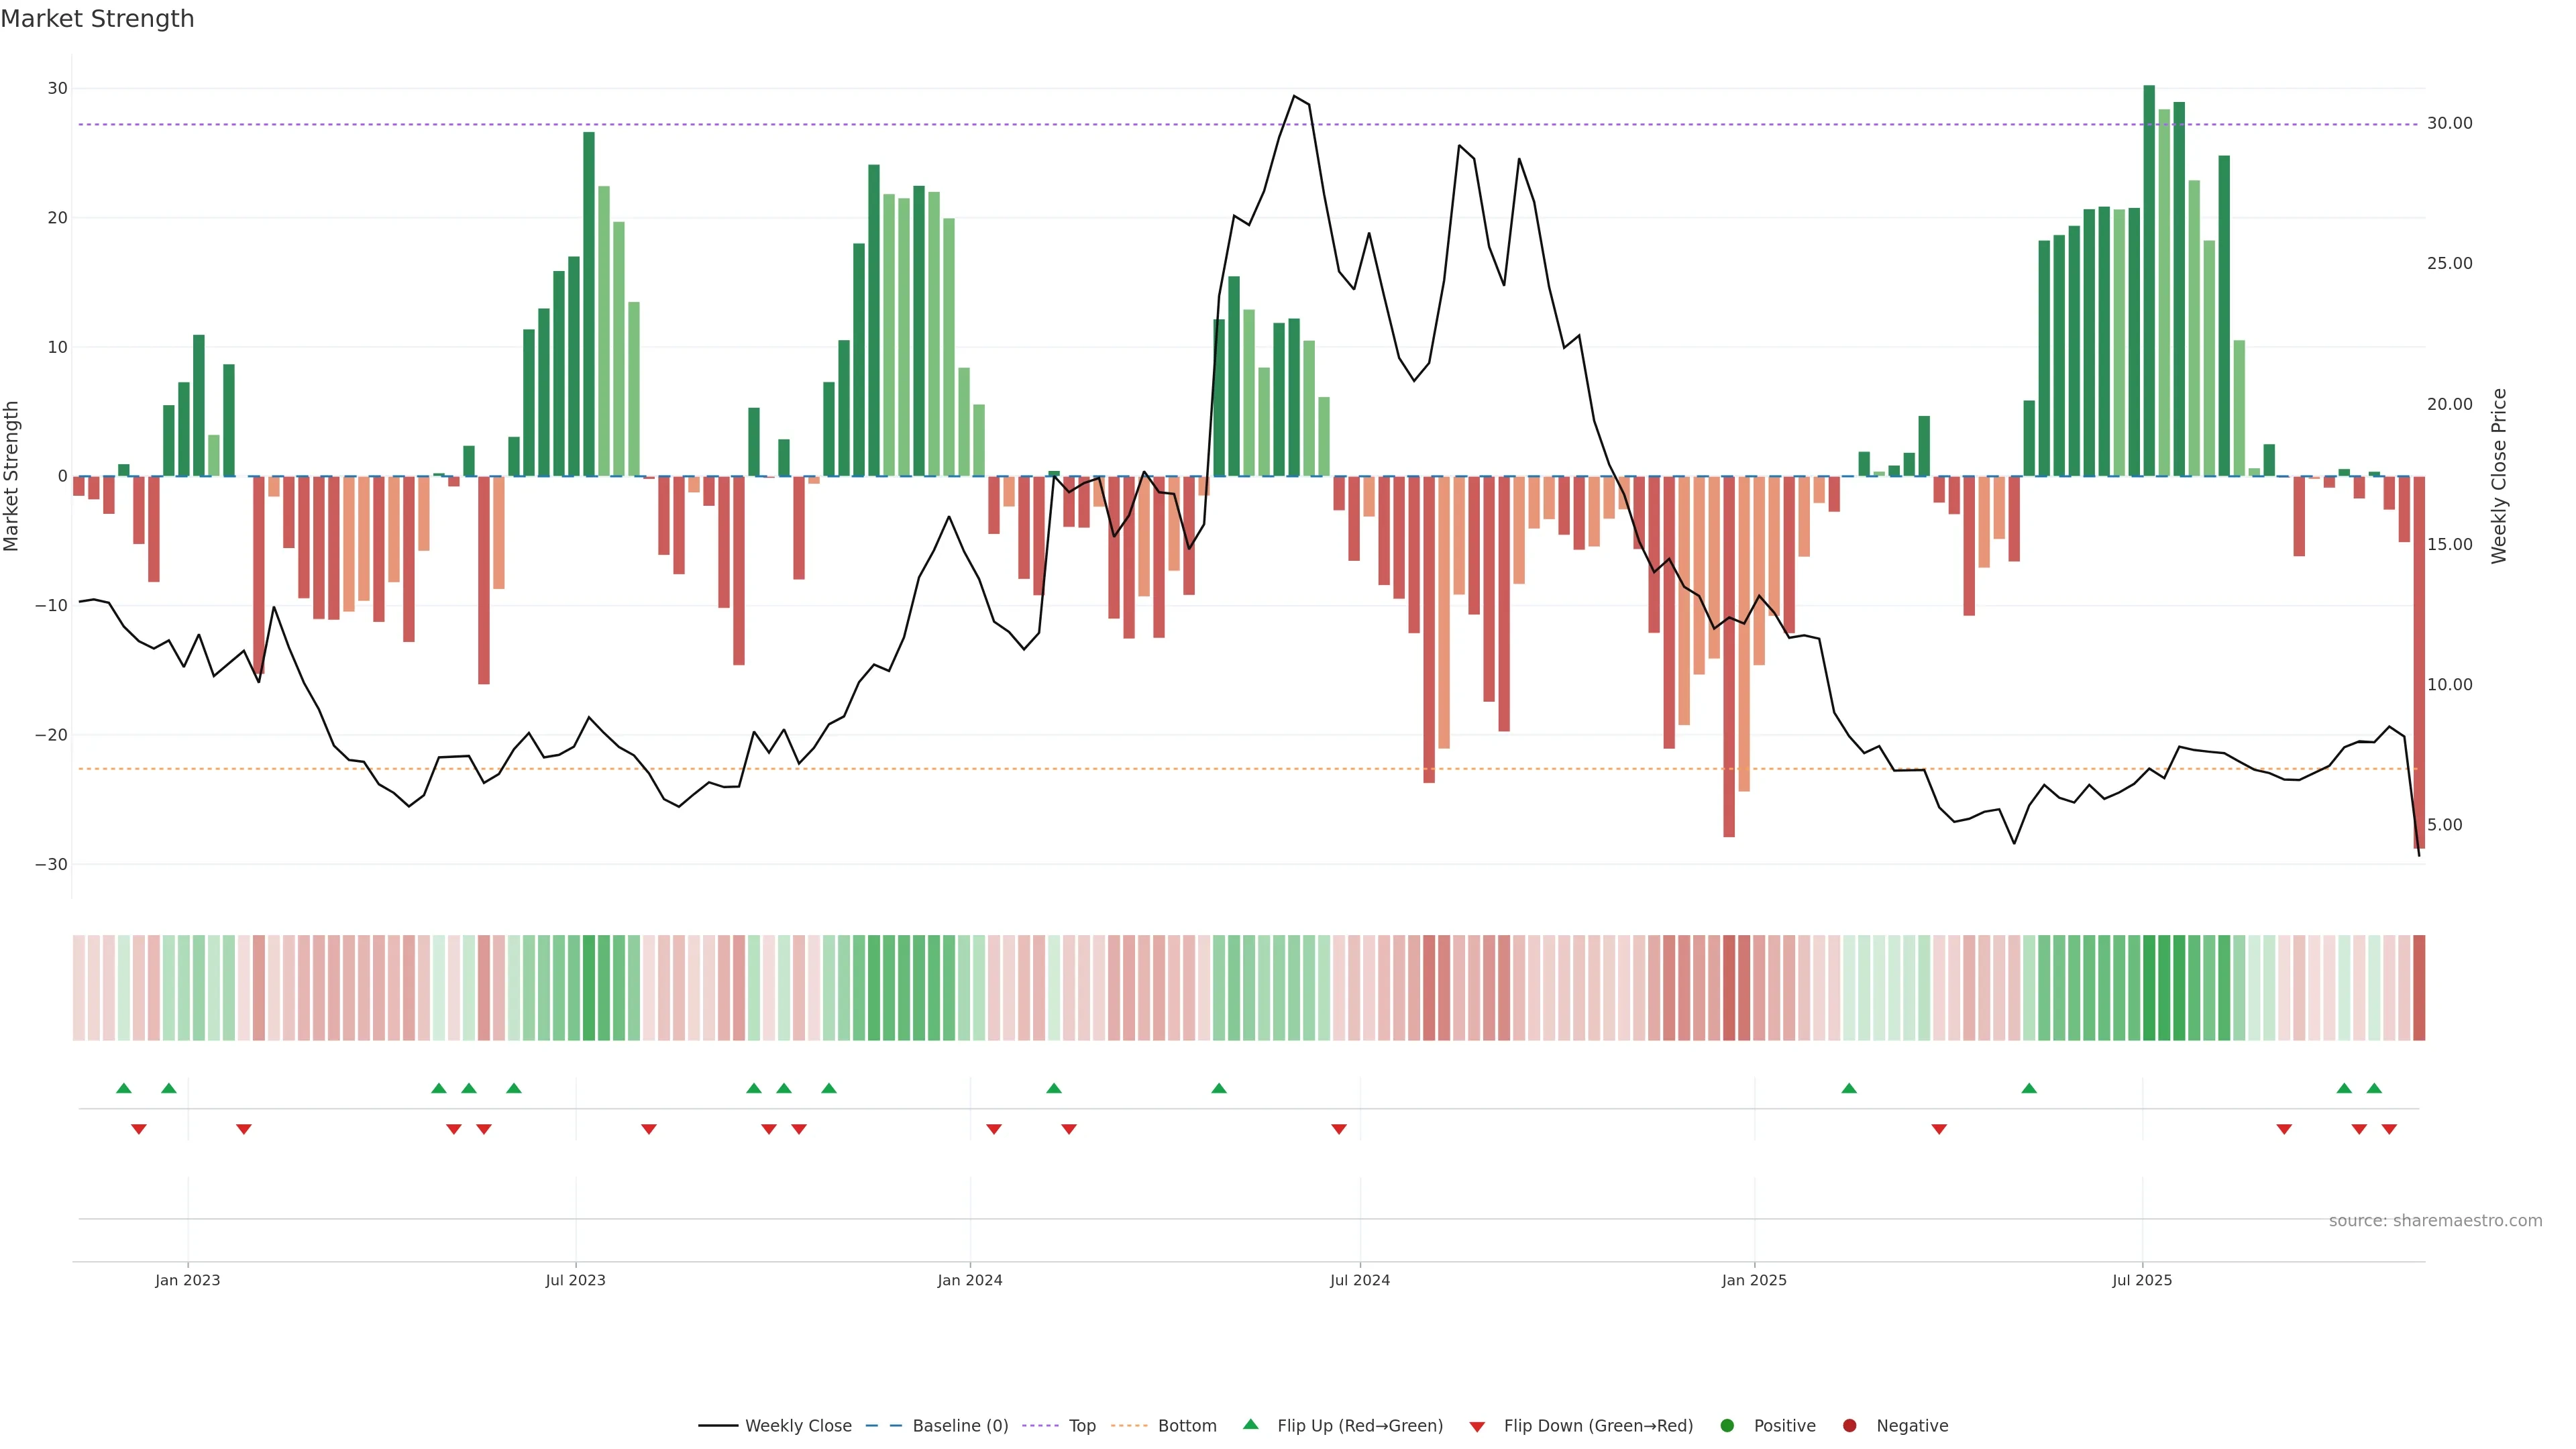The width and height of the screenshot is (2576, 1449).
Task: Click the red Flip Down triangle legend icon
Action: tap(1477, 1427)
